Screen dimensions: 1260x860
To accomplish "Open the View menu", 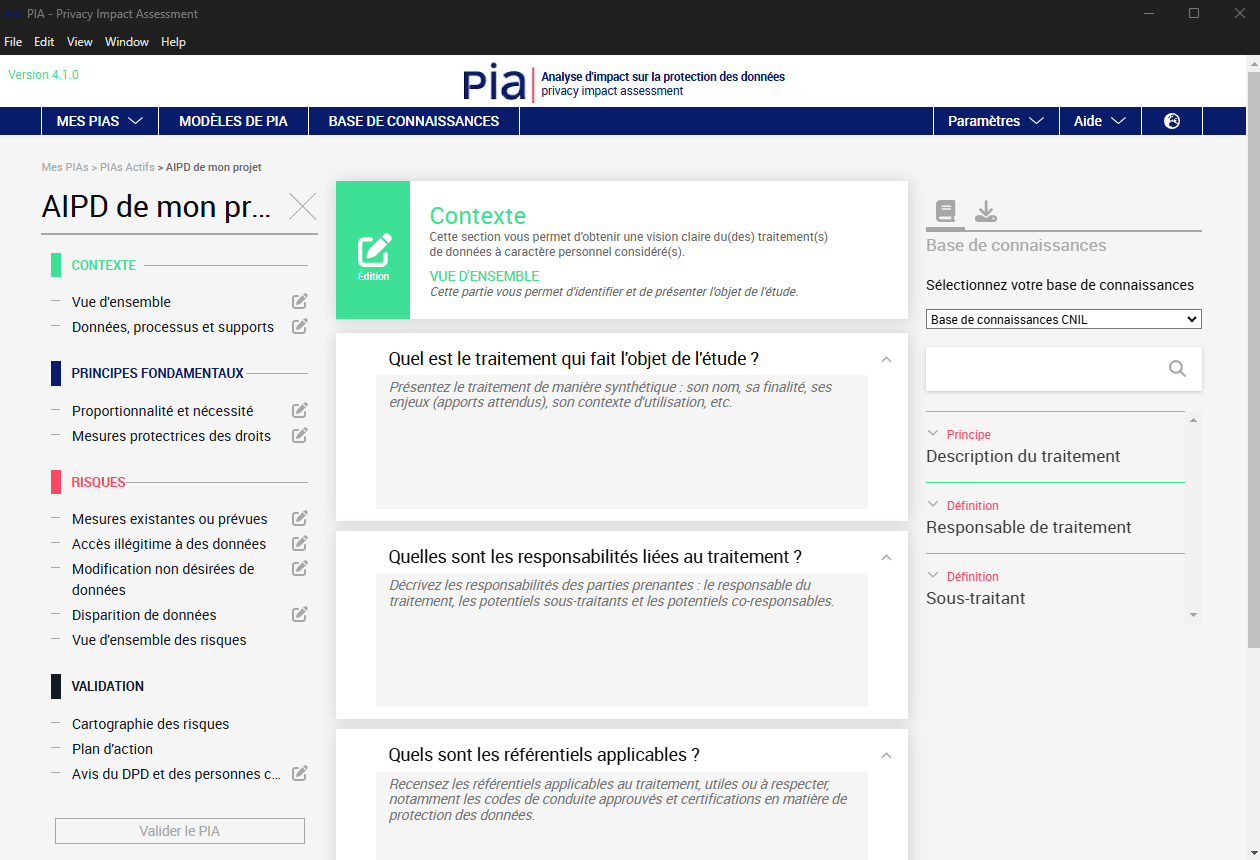I will coord(80,42).
